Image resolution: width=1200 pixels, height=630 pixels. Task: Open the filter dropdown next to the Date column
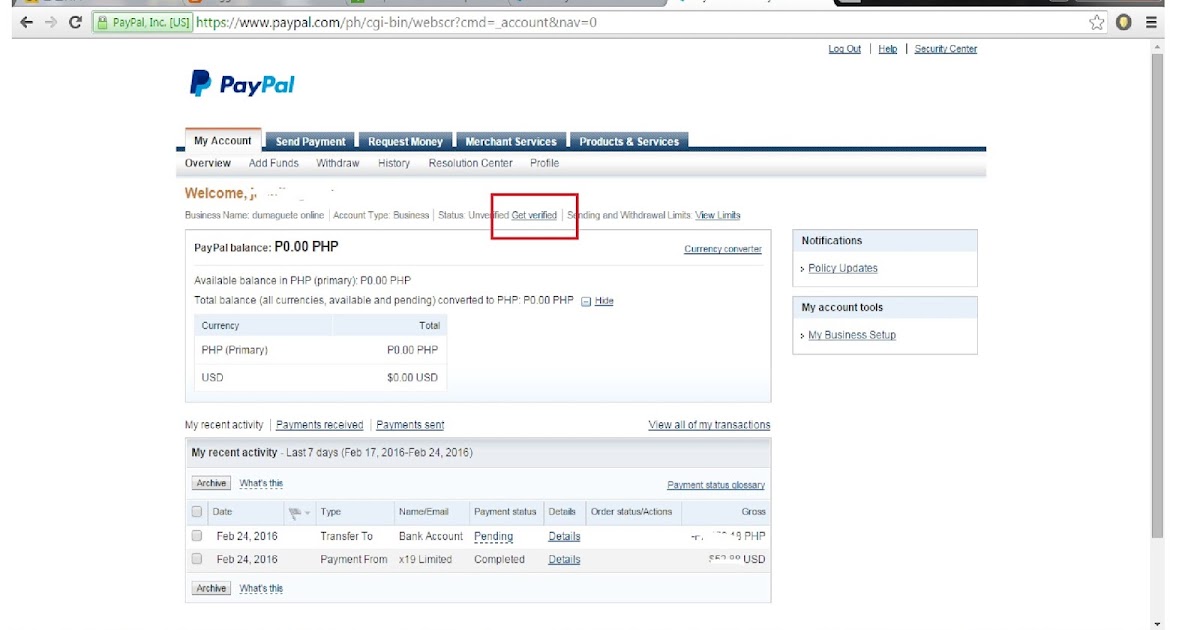(302, 511)
